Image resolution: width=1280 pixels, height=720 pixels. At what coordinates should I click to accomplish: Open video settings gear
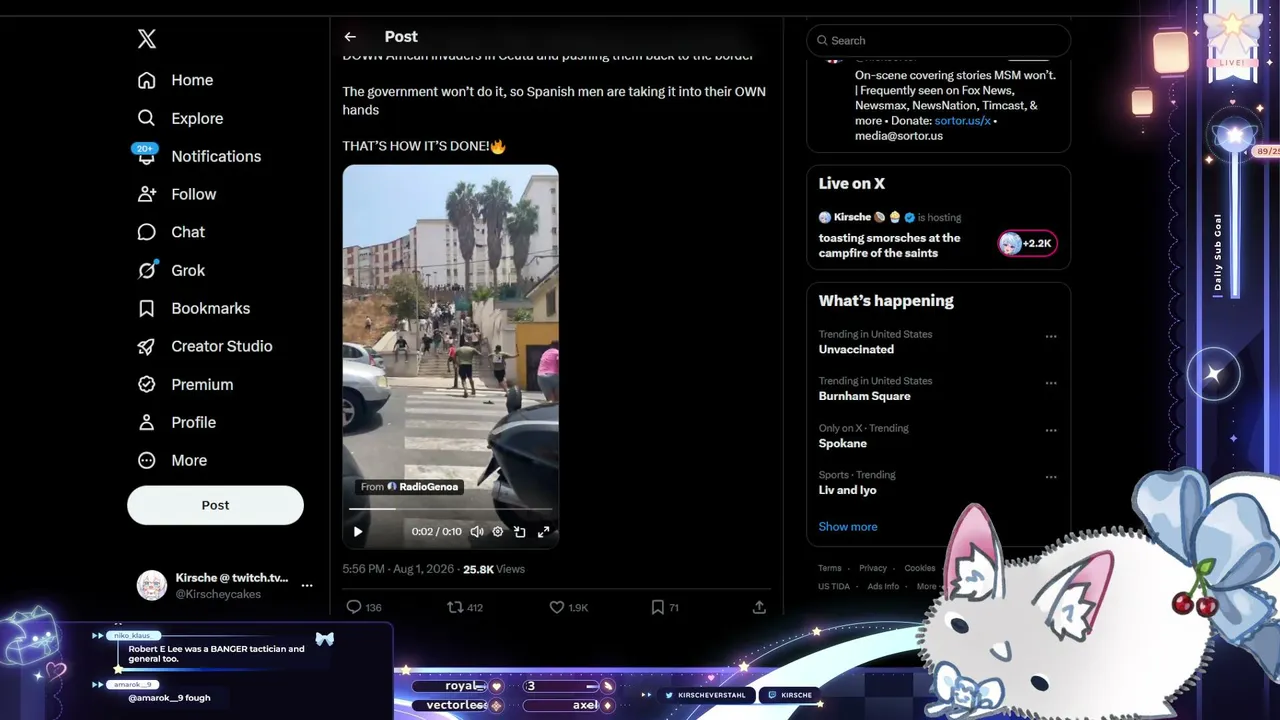[498, 532]
